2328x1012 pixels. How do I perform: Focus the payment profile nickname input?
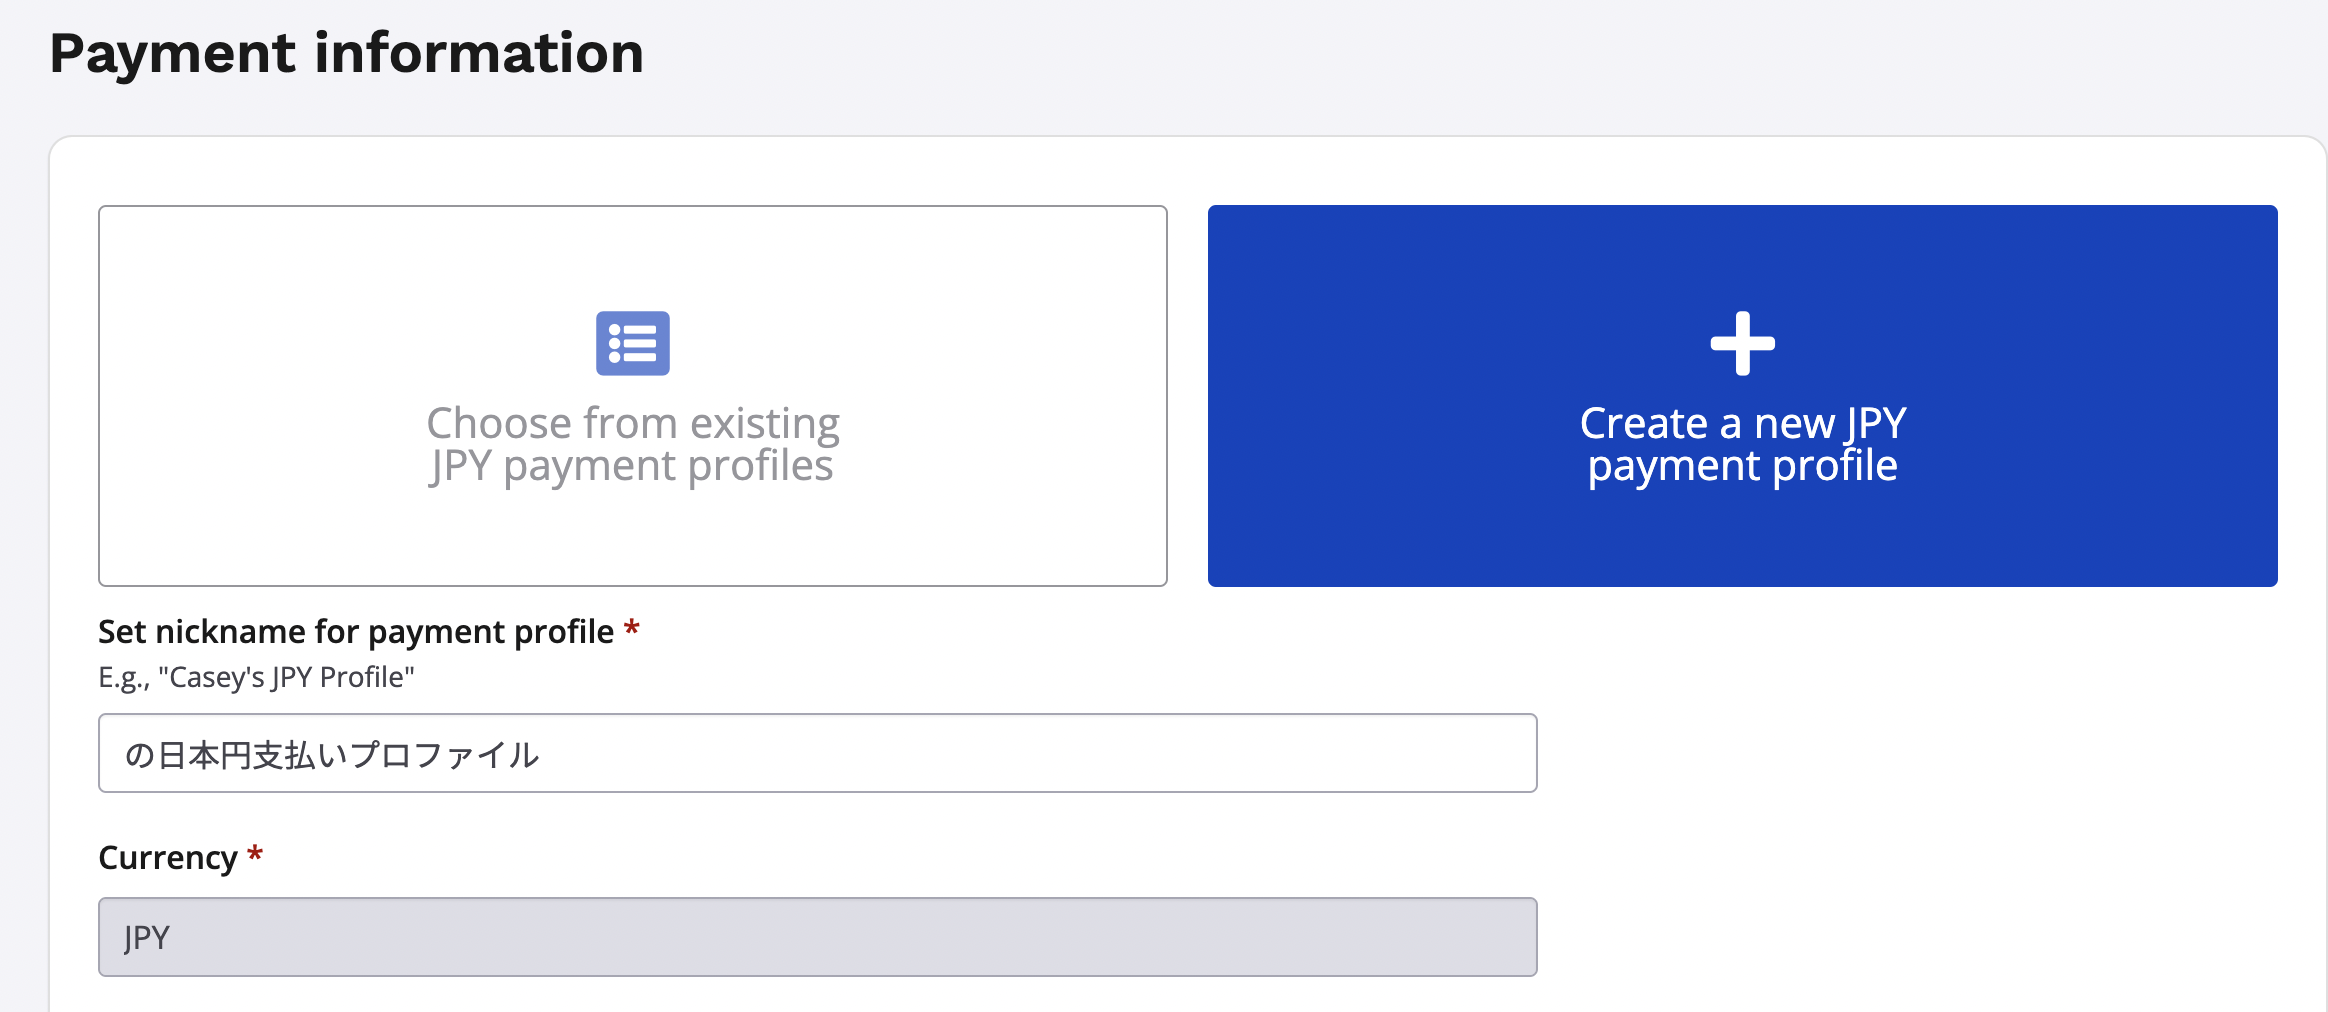click(900, 753)
